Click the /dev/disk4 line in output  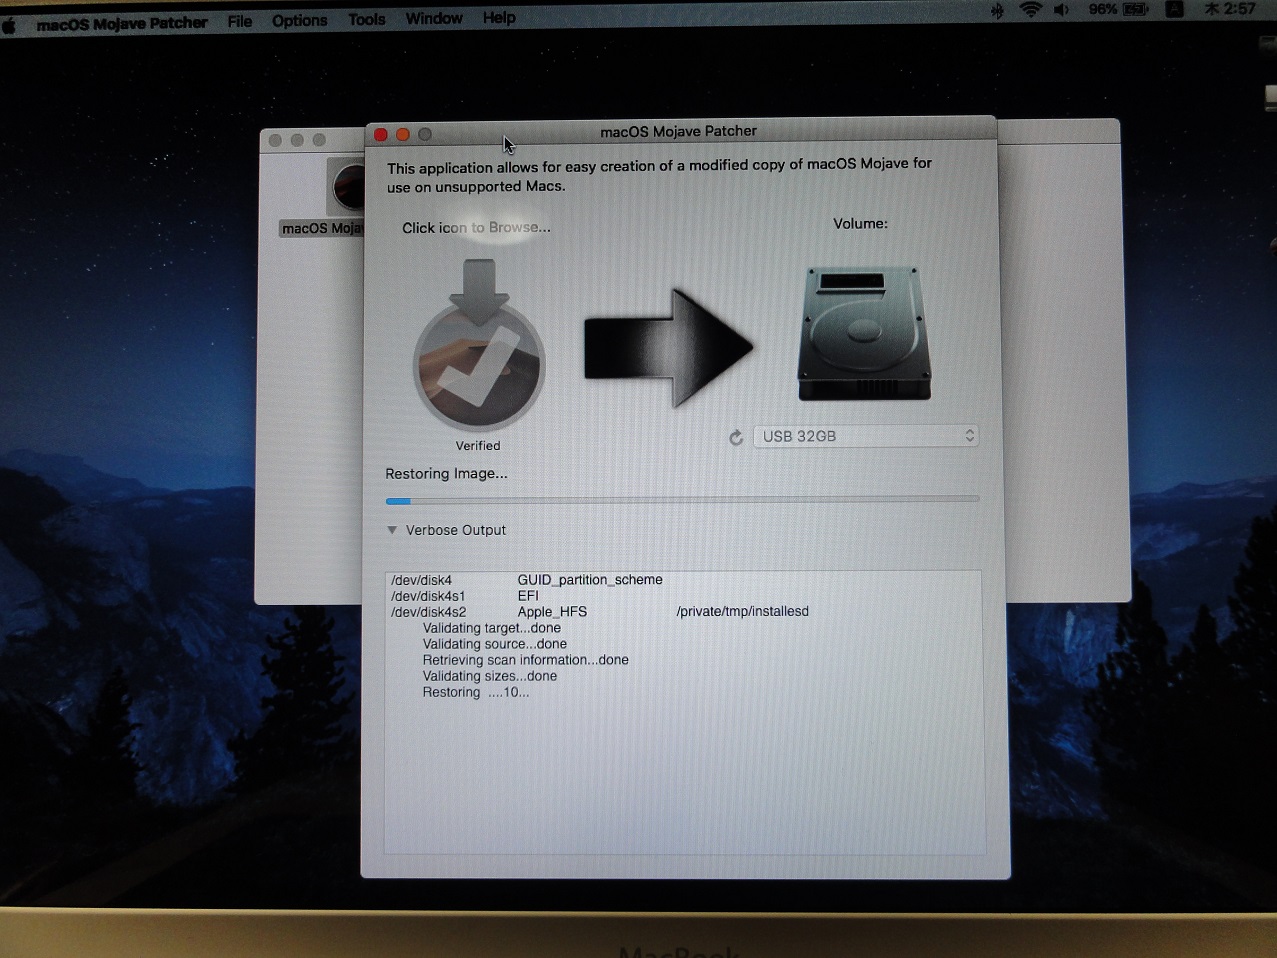tap(422, 580)
